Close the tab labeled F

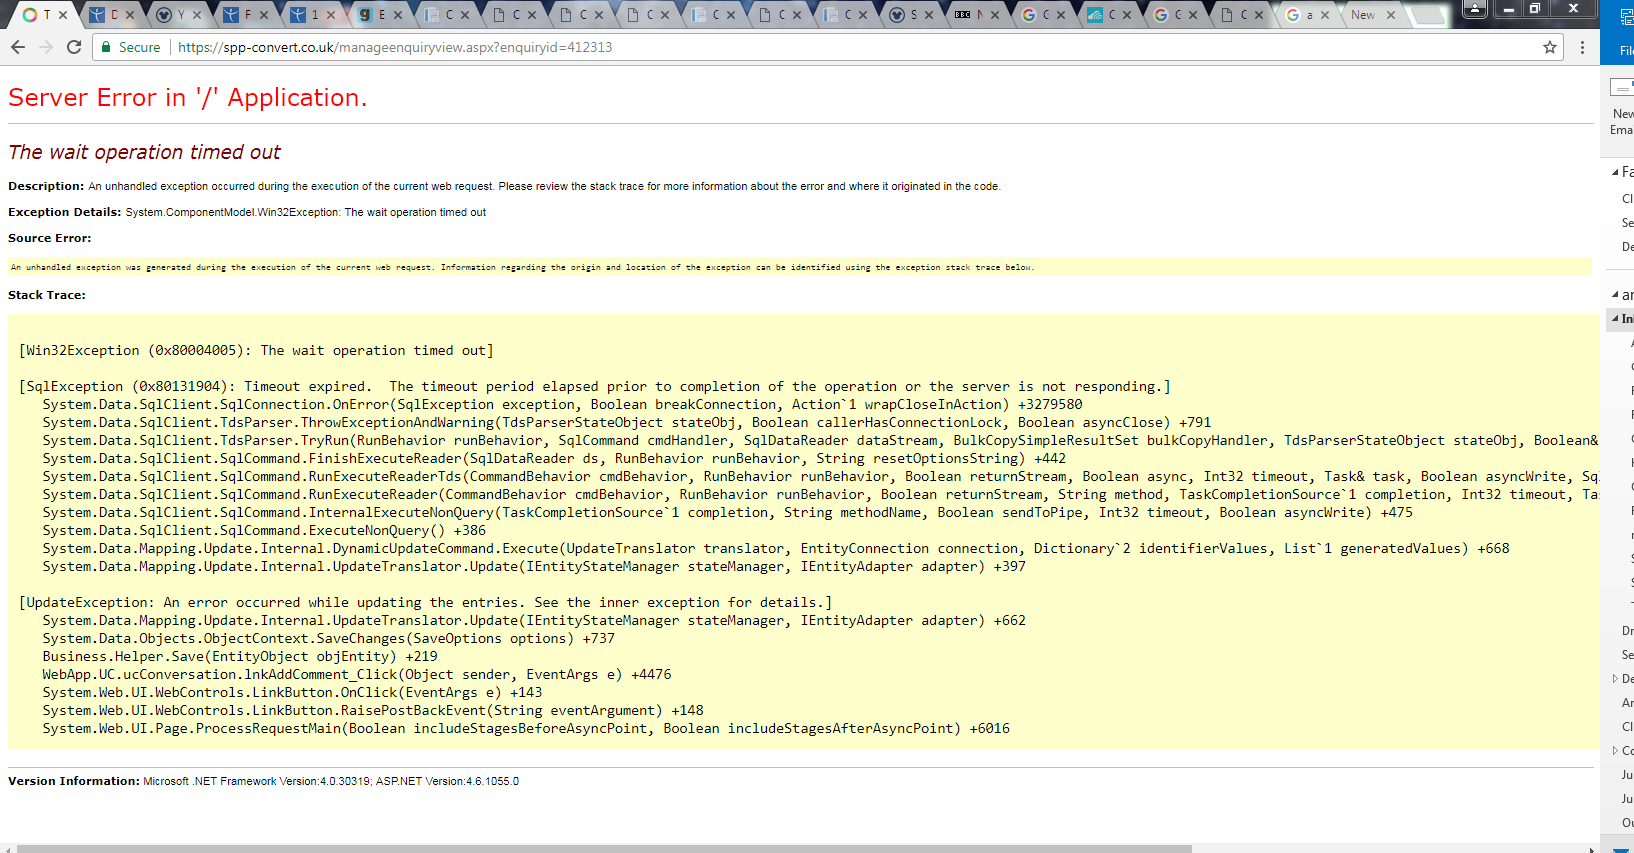point(264,15)
